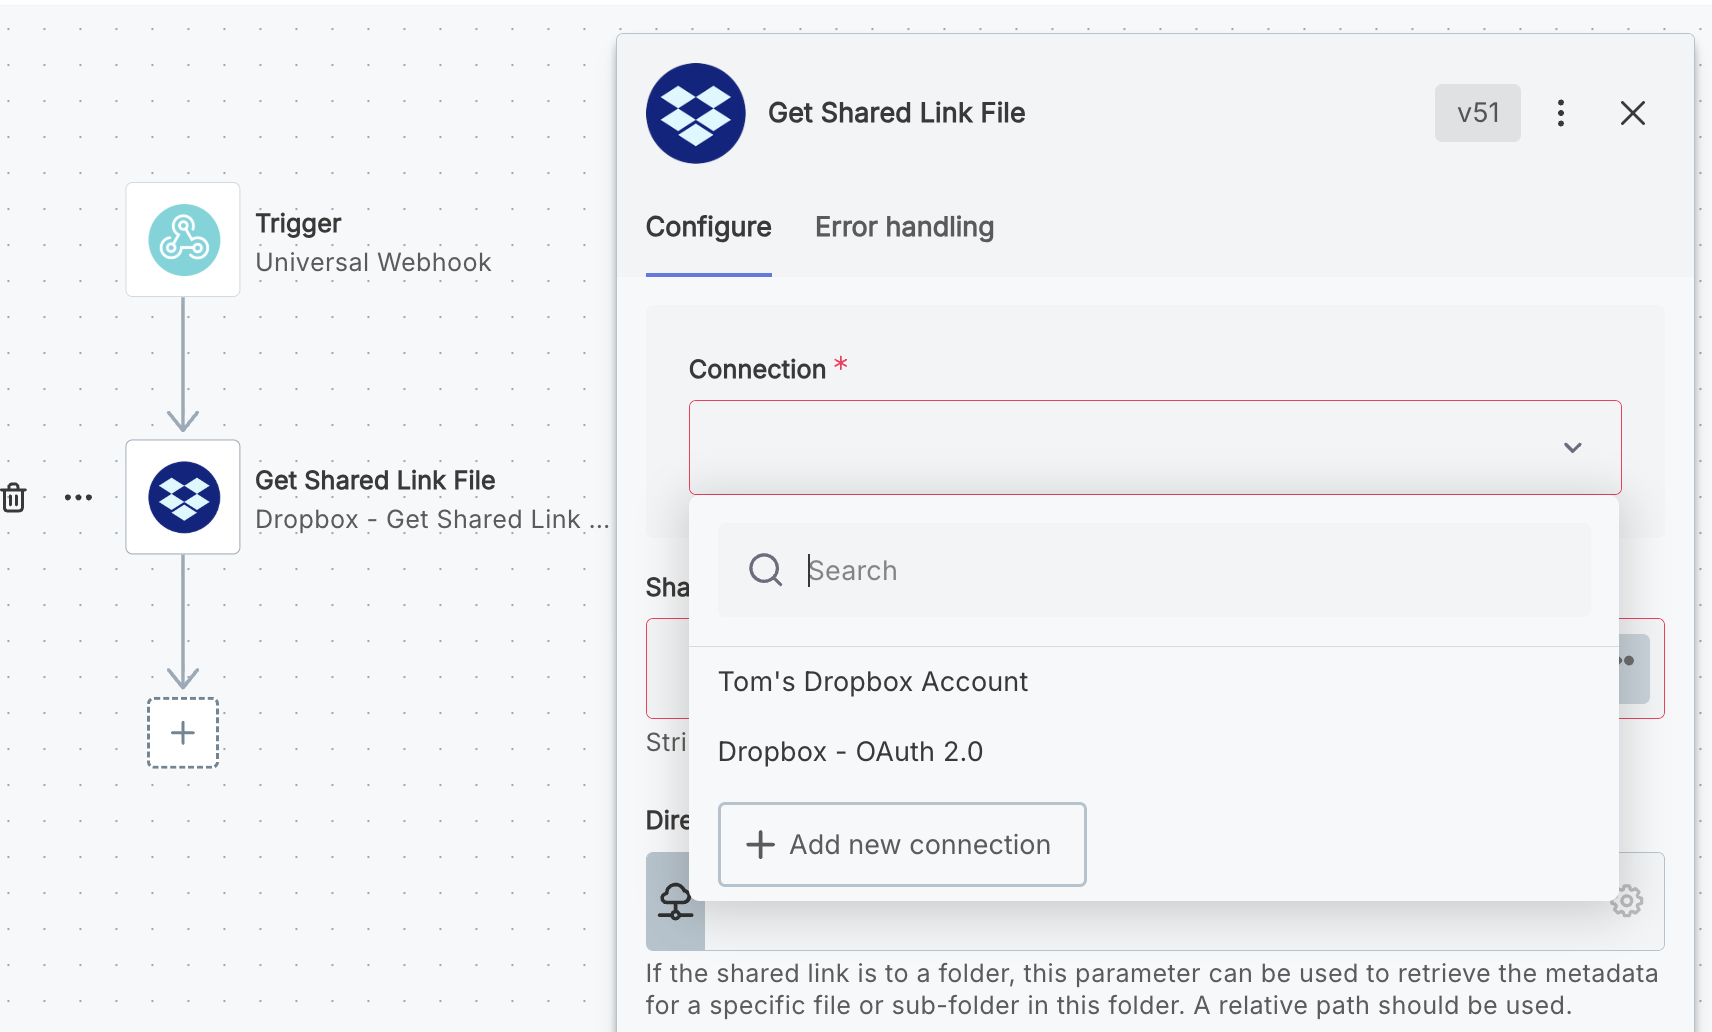Click the connector icon inside the Directory field
1712x1032 pixels.
coord(675,901)
